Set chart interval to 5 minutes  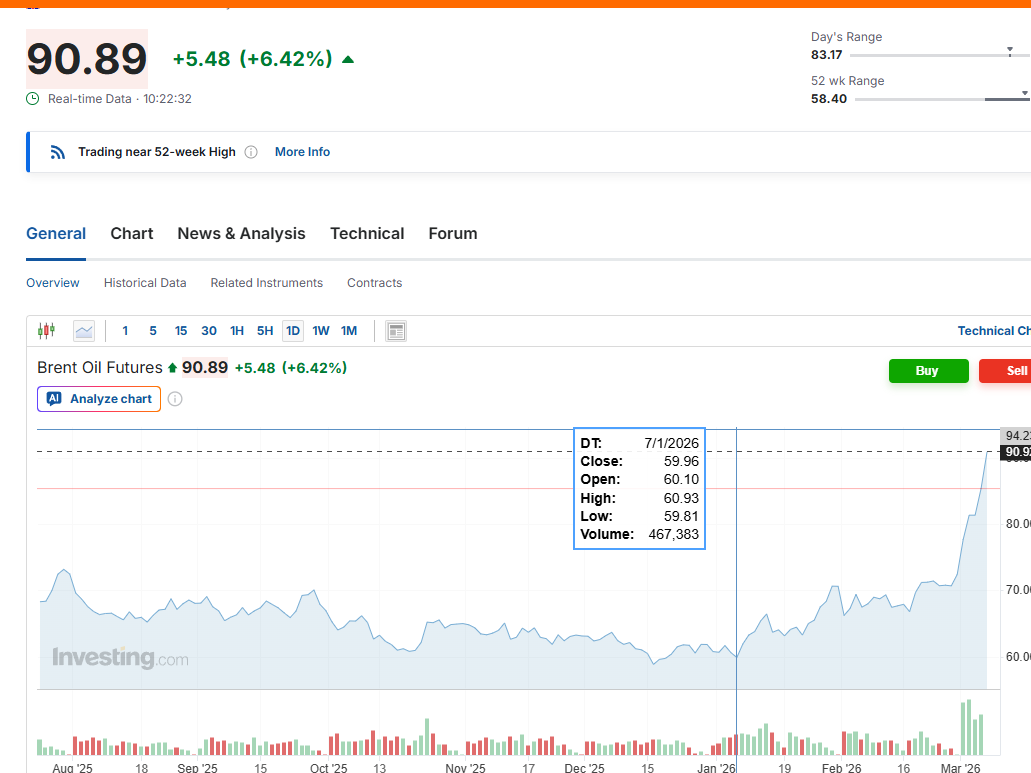pos(153,331)
